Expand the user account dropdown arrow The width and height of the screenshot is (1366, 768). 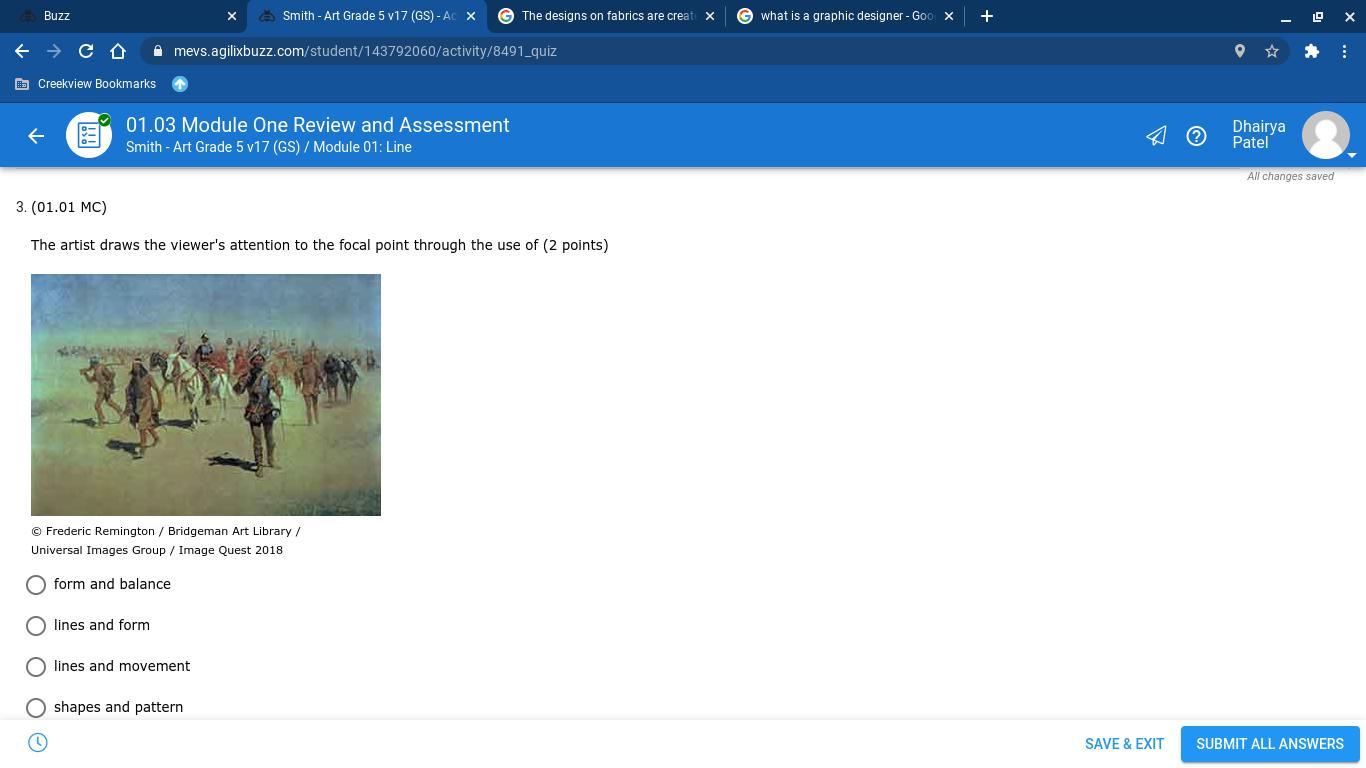pos(1352,155)
